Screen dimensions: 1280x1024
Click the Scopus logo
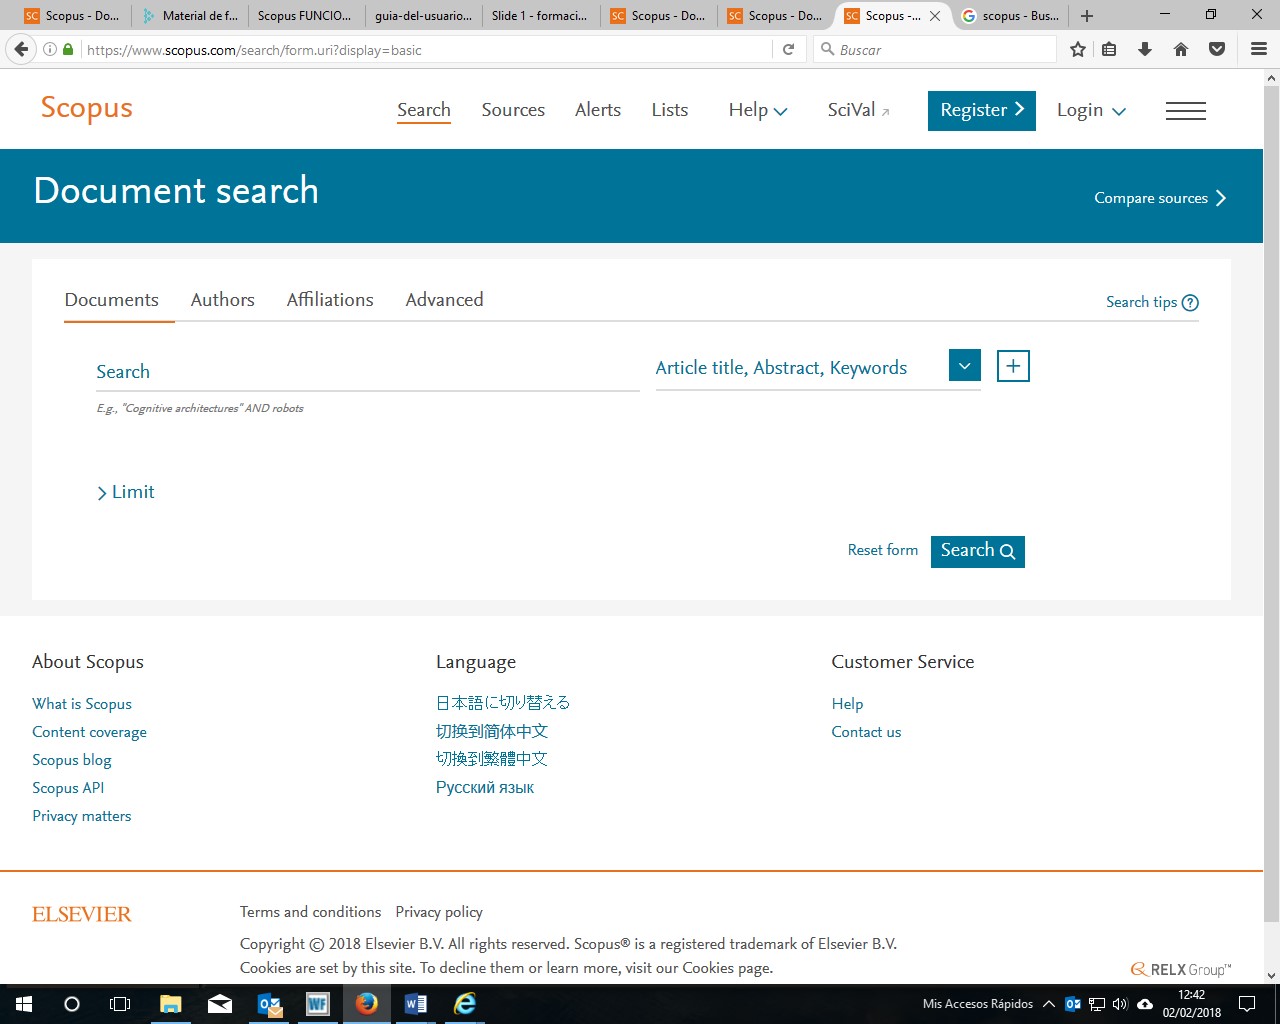pos(86,108)
